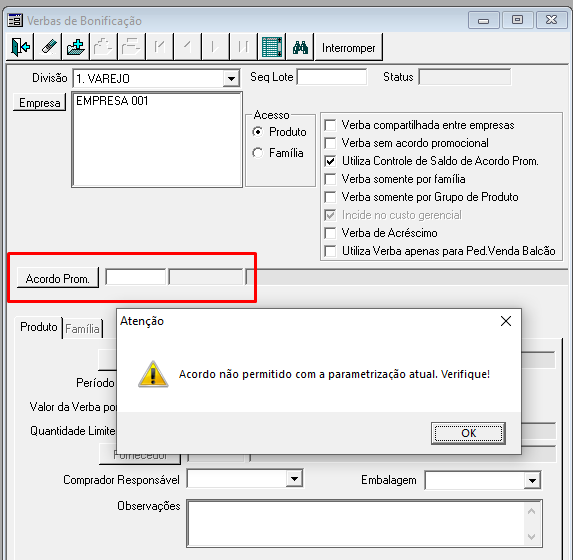The image size is (573, 560).
Task: Click Incide no custo gerencial checkbox
Action: (x=330, y=215)
